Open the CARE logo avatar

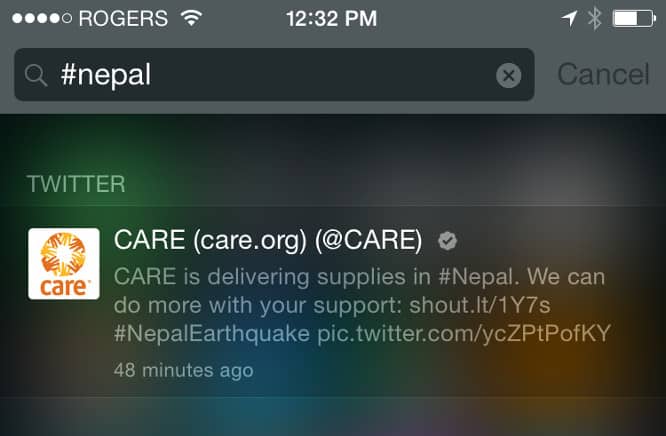pos(64,264)
